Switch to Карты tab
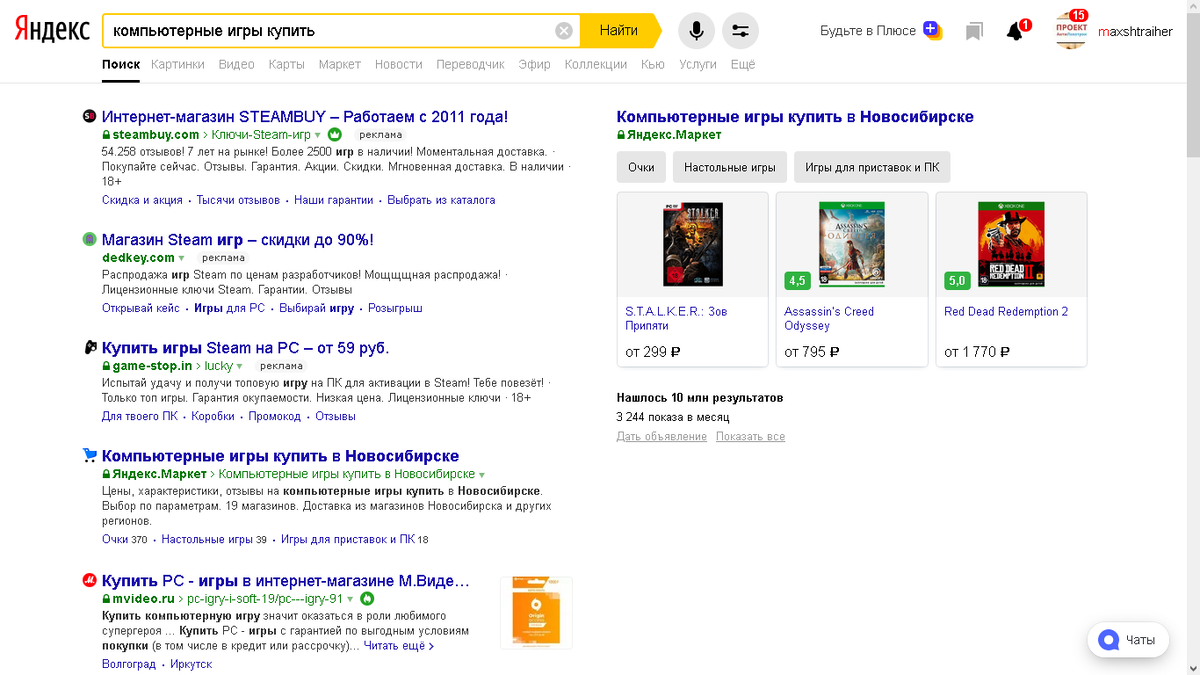This screenshot has width=1200, height=675. coord(286,64)
